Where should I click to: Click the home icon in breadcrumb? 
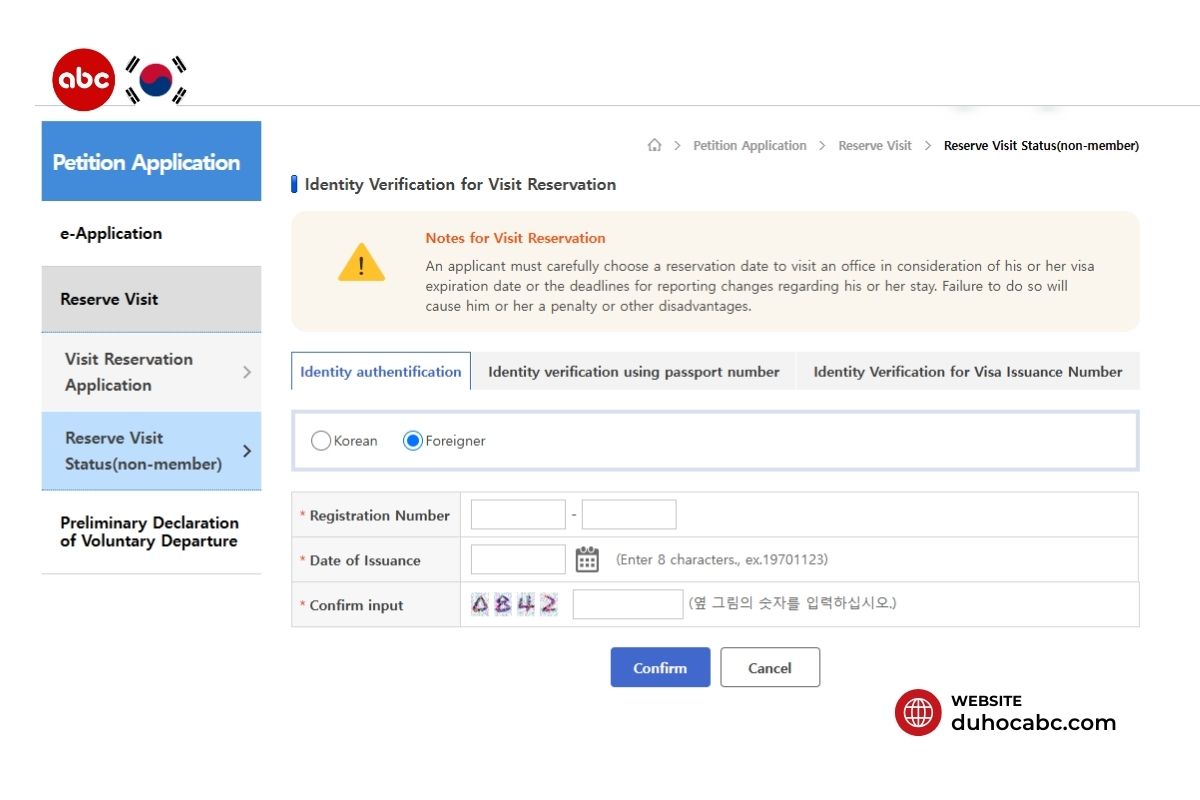click(654, 146)
